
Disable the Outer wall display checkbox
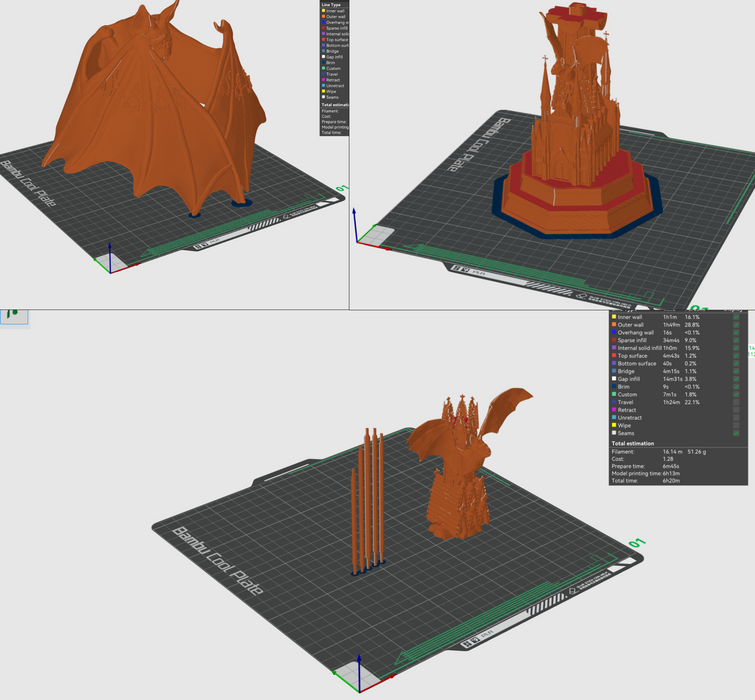(x=737, y=325)
